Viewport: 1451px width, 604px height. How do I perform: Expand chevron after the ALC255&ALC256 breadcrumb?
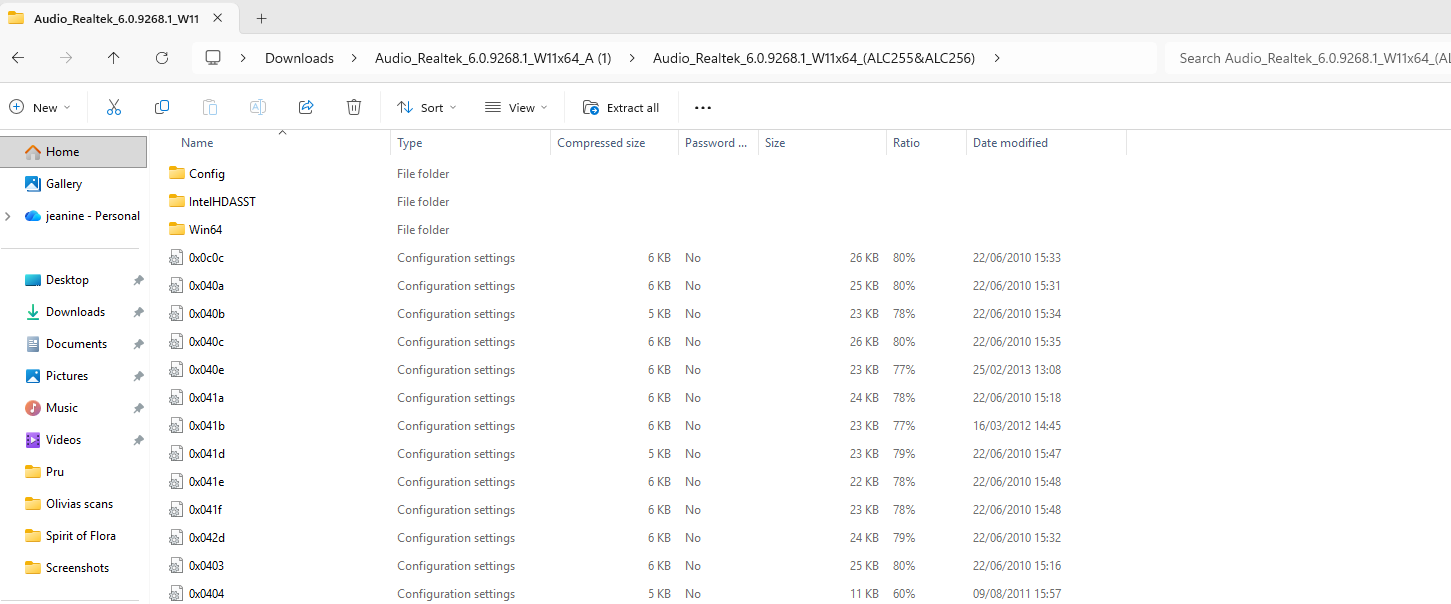pos(997,58)
